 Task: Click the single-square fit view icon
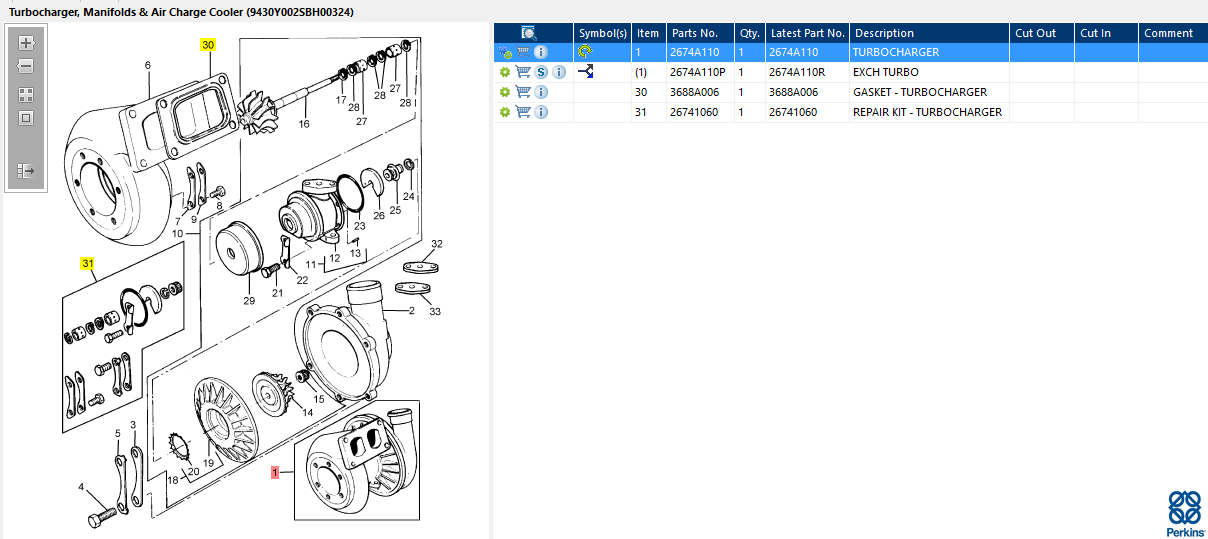(x=26, y=118)
